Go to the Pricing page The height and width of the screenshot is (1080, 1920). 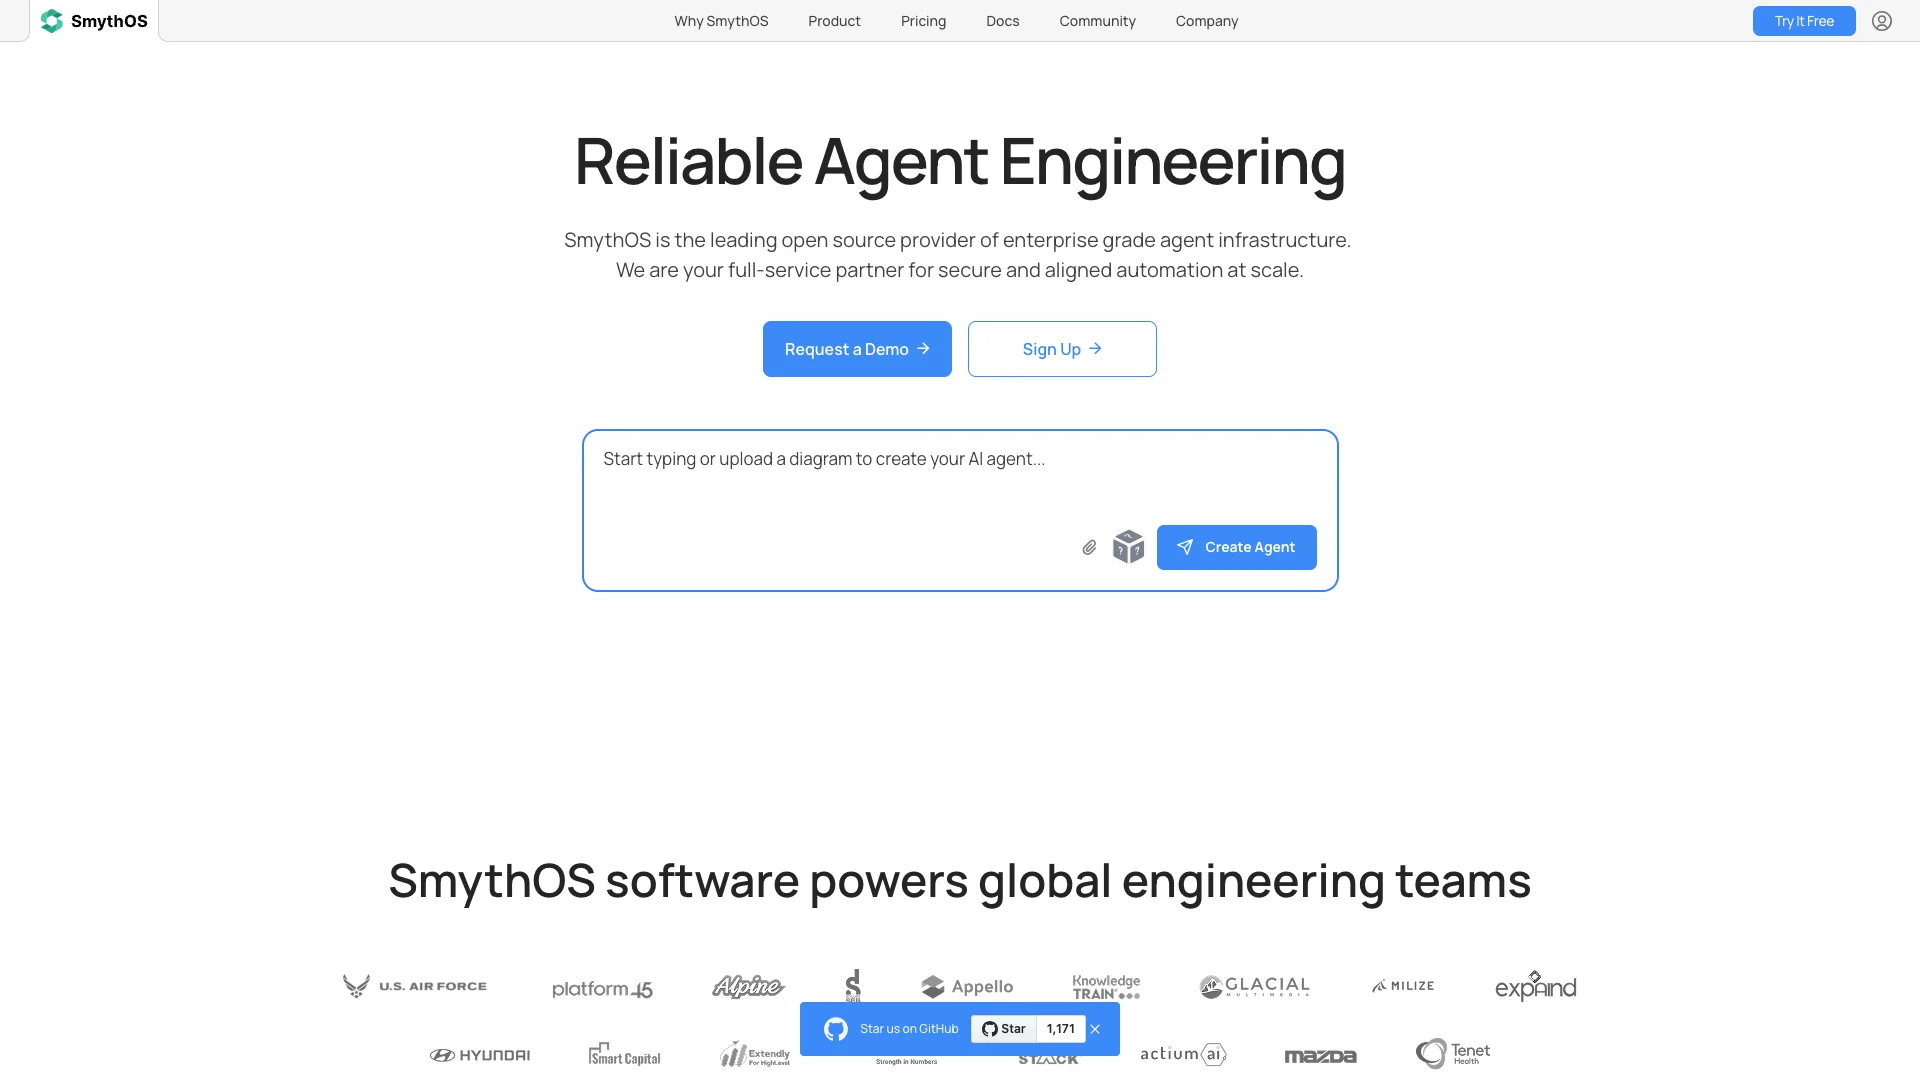click(923, 21)
